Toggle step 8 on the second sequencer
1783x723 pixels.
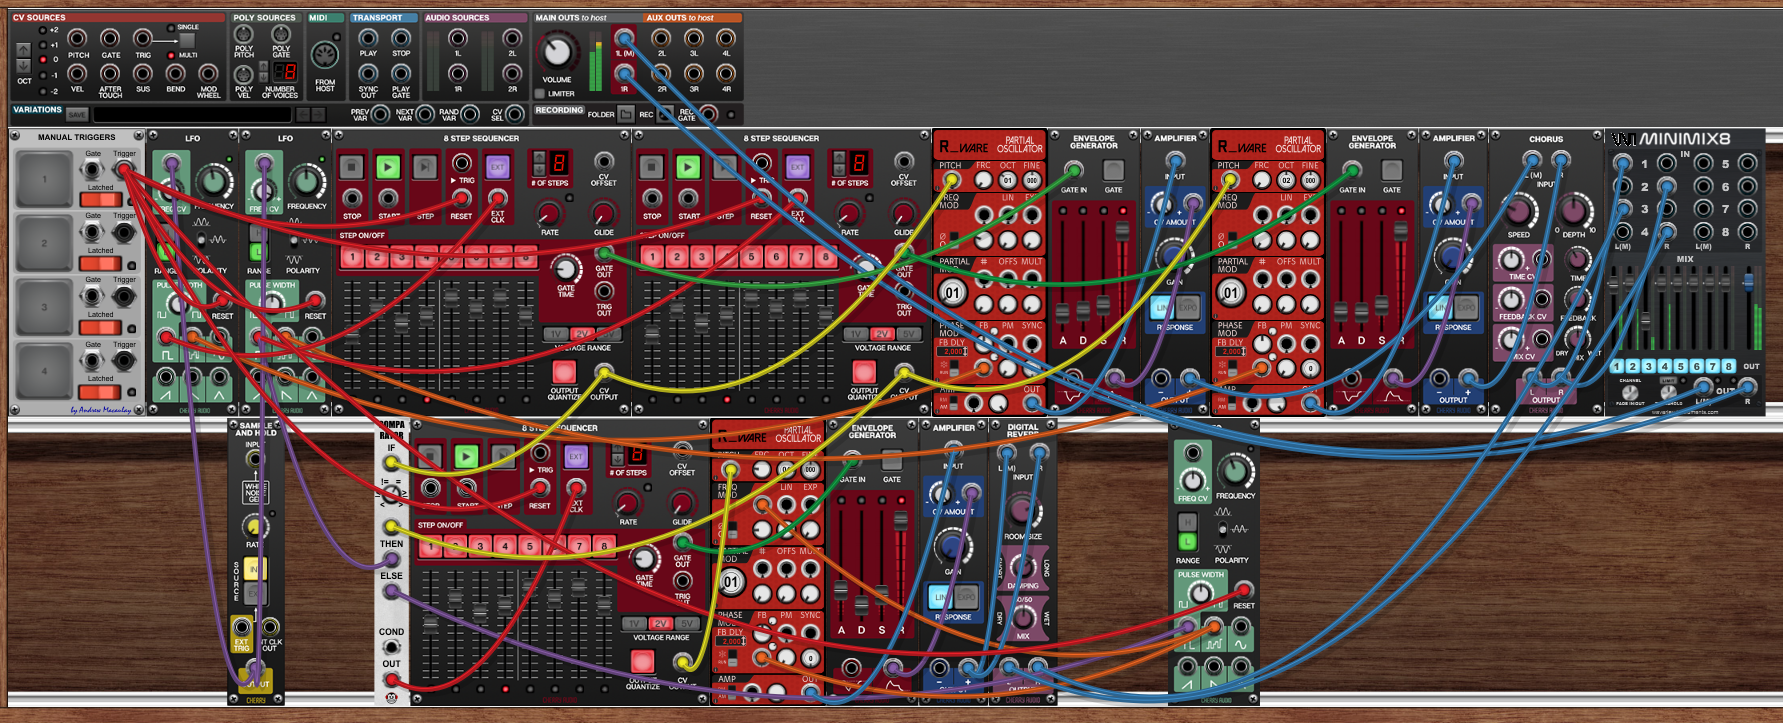click(825, 257)
